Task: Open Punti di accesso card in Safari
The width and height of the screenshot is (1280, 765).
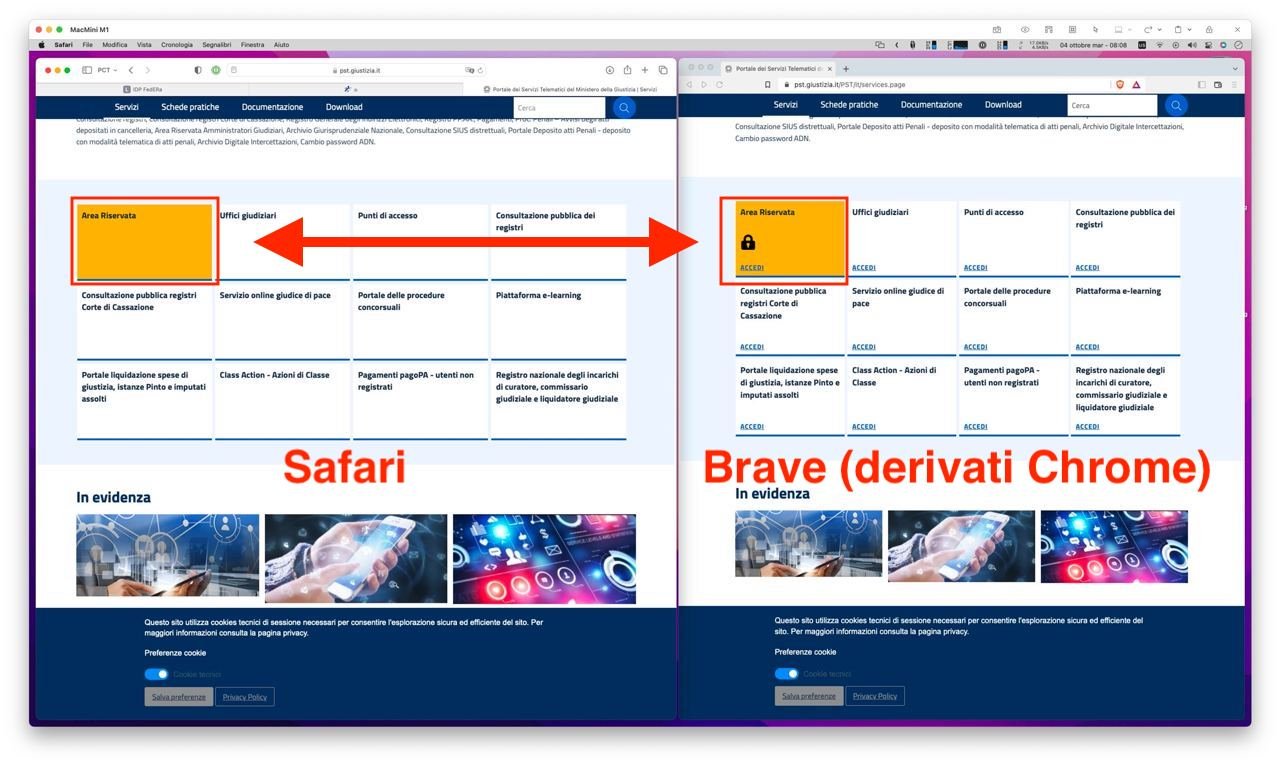Action: pos(420,241)
